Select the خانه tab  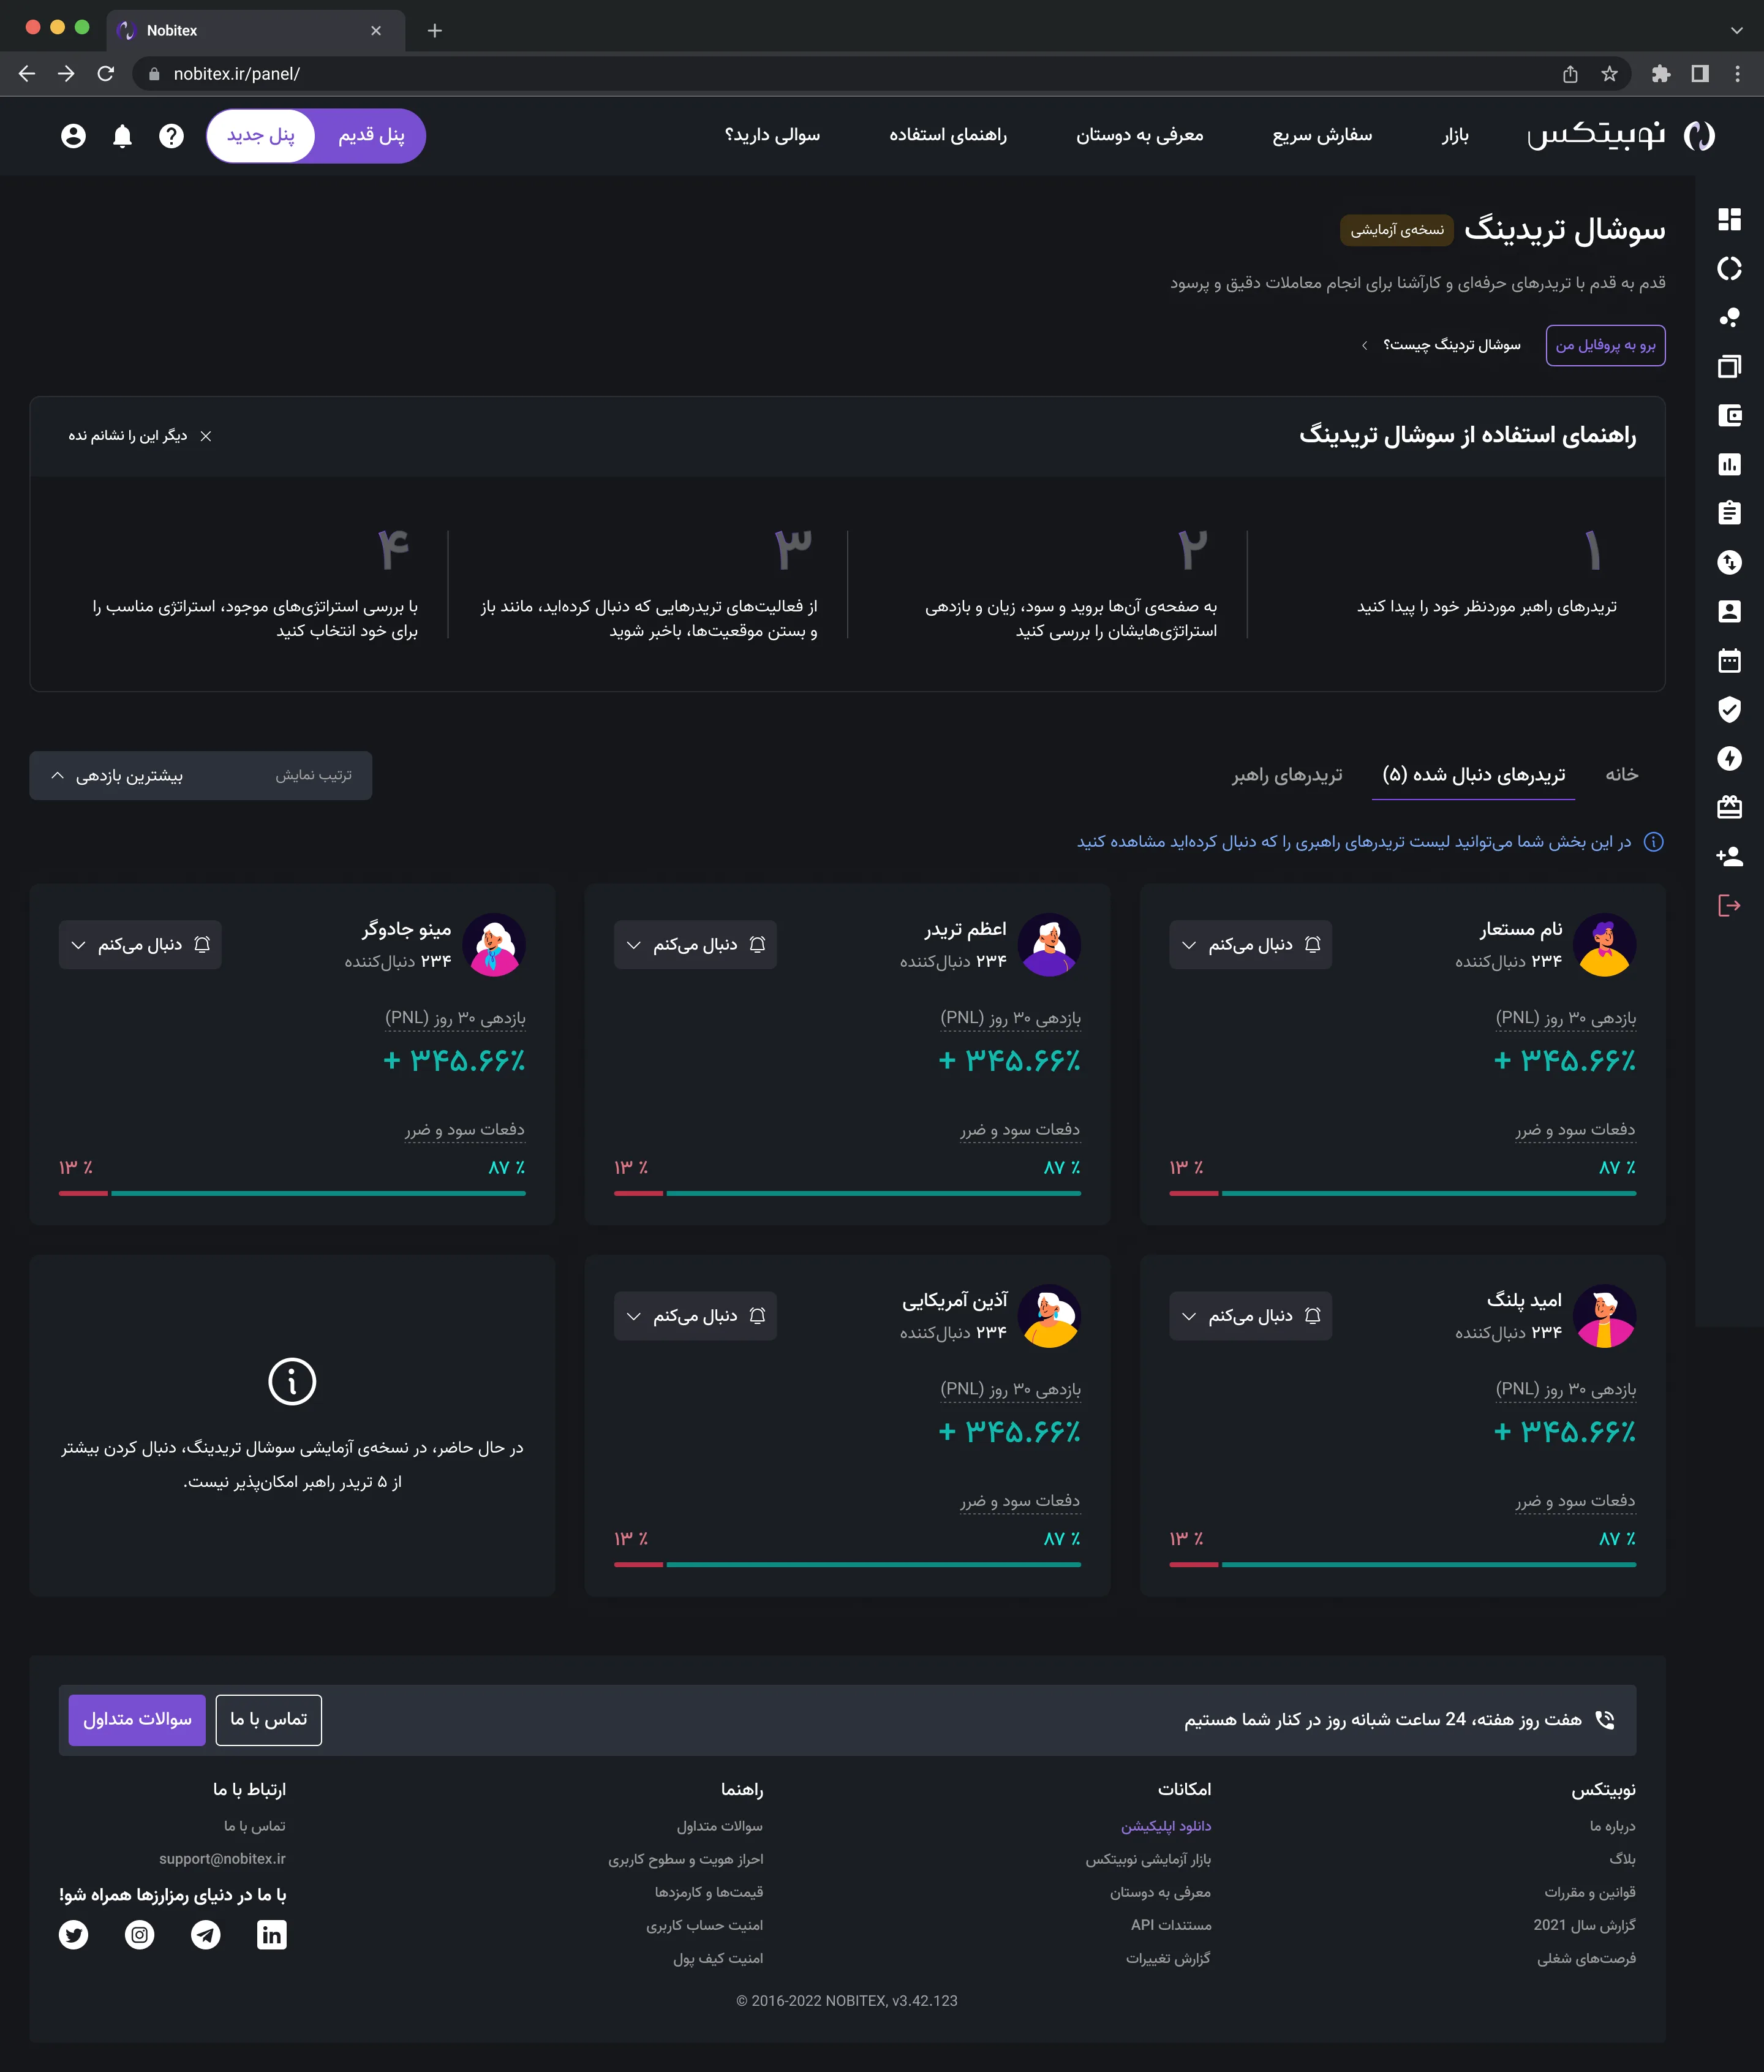1621,775
